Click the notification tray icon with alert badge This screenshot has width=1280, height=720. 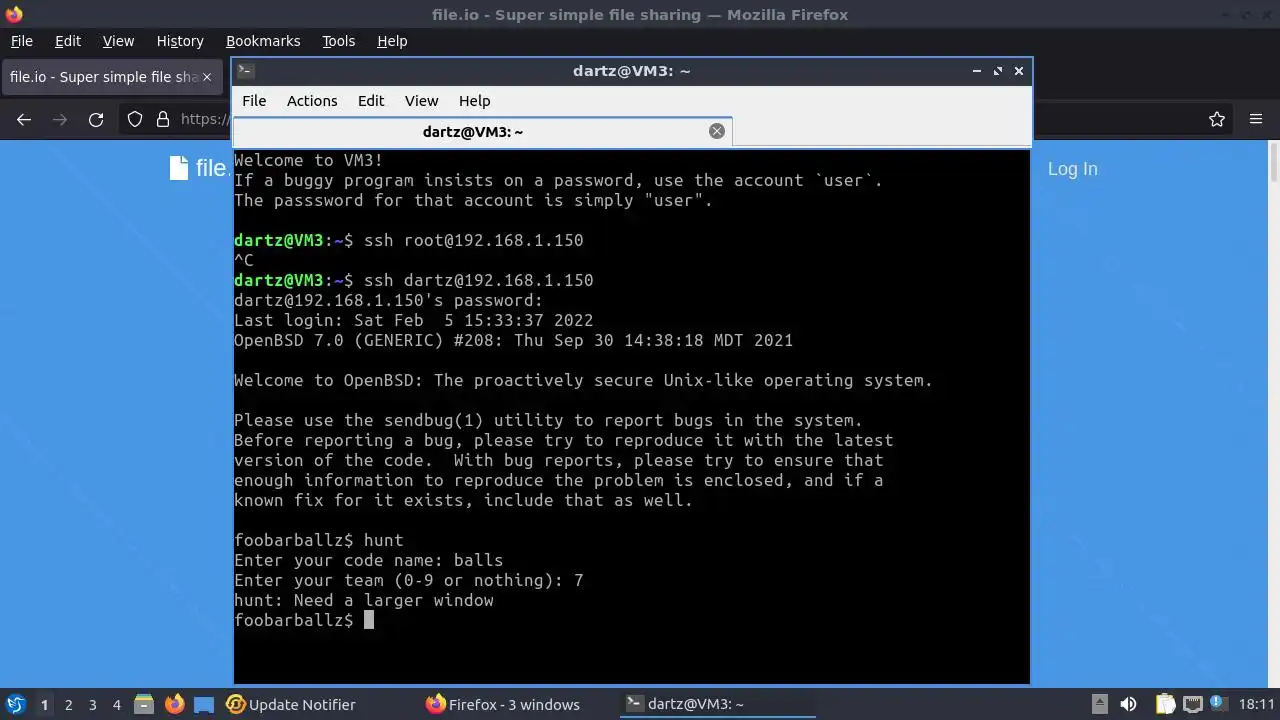click(x=1219, y=704)
